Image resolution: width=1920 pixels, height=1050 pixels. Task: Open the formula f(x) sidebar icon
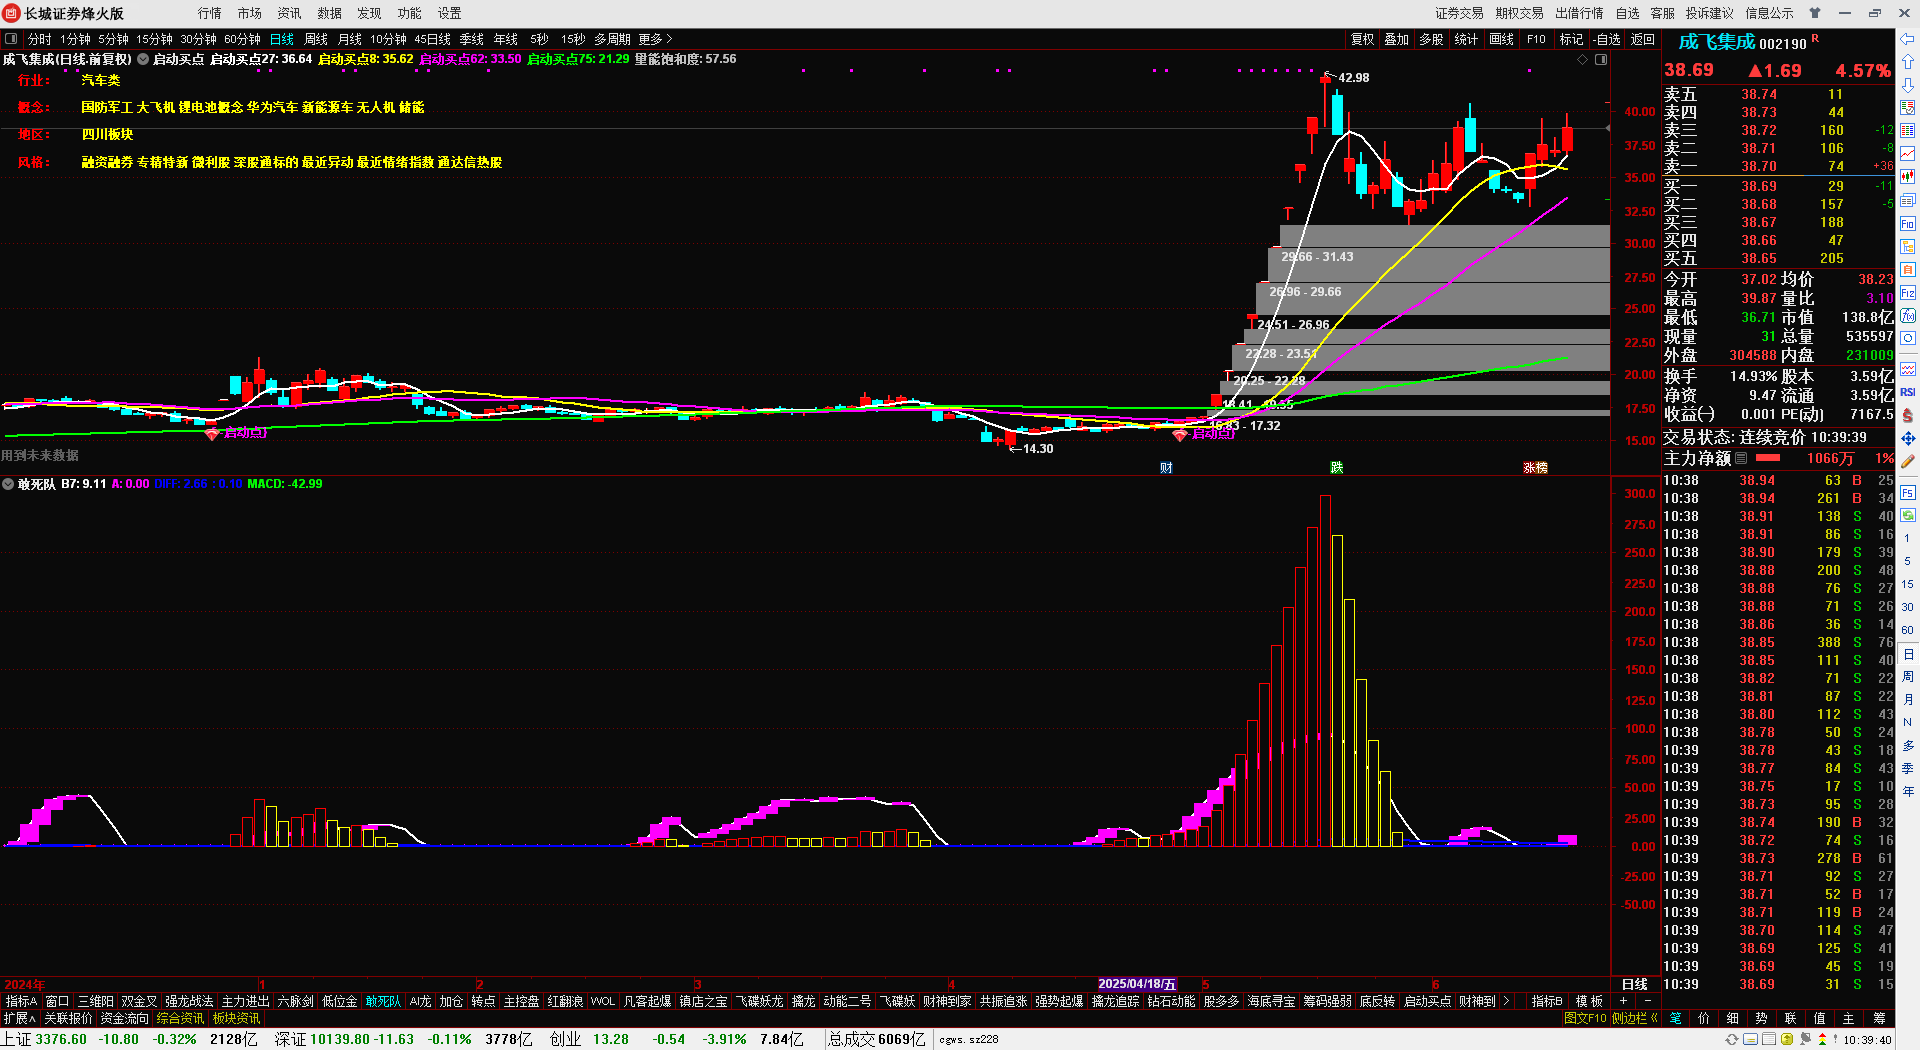1908,316
